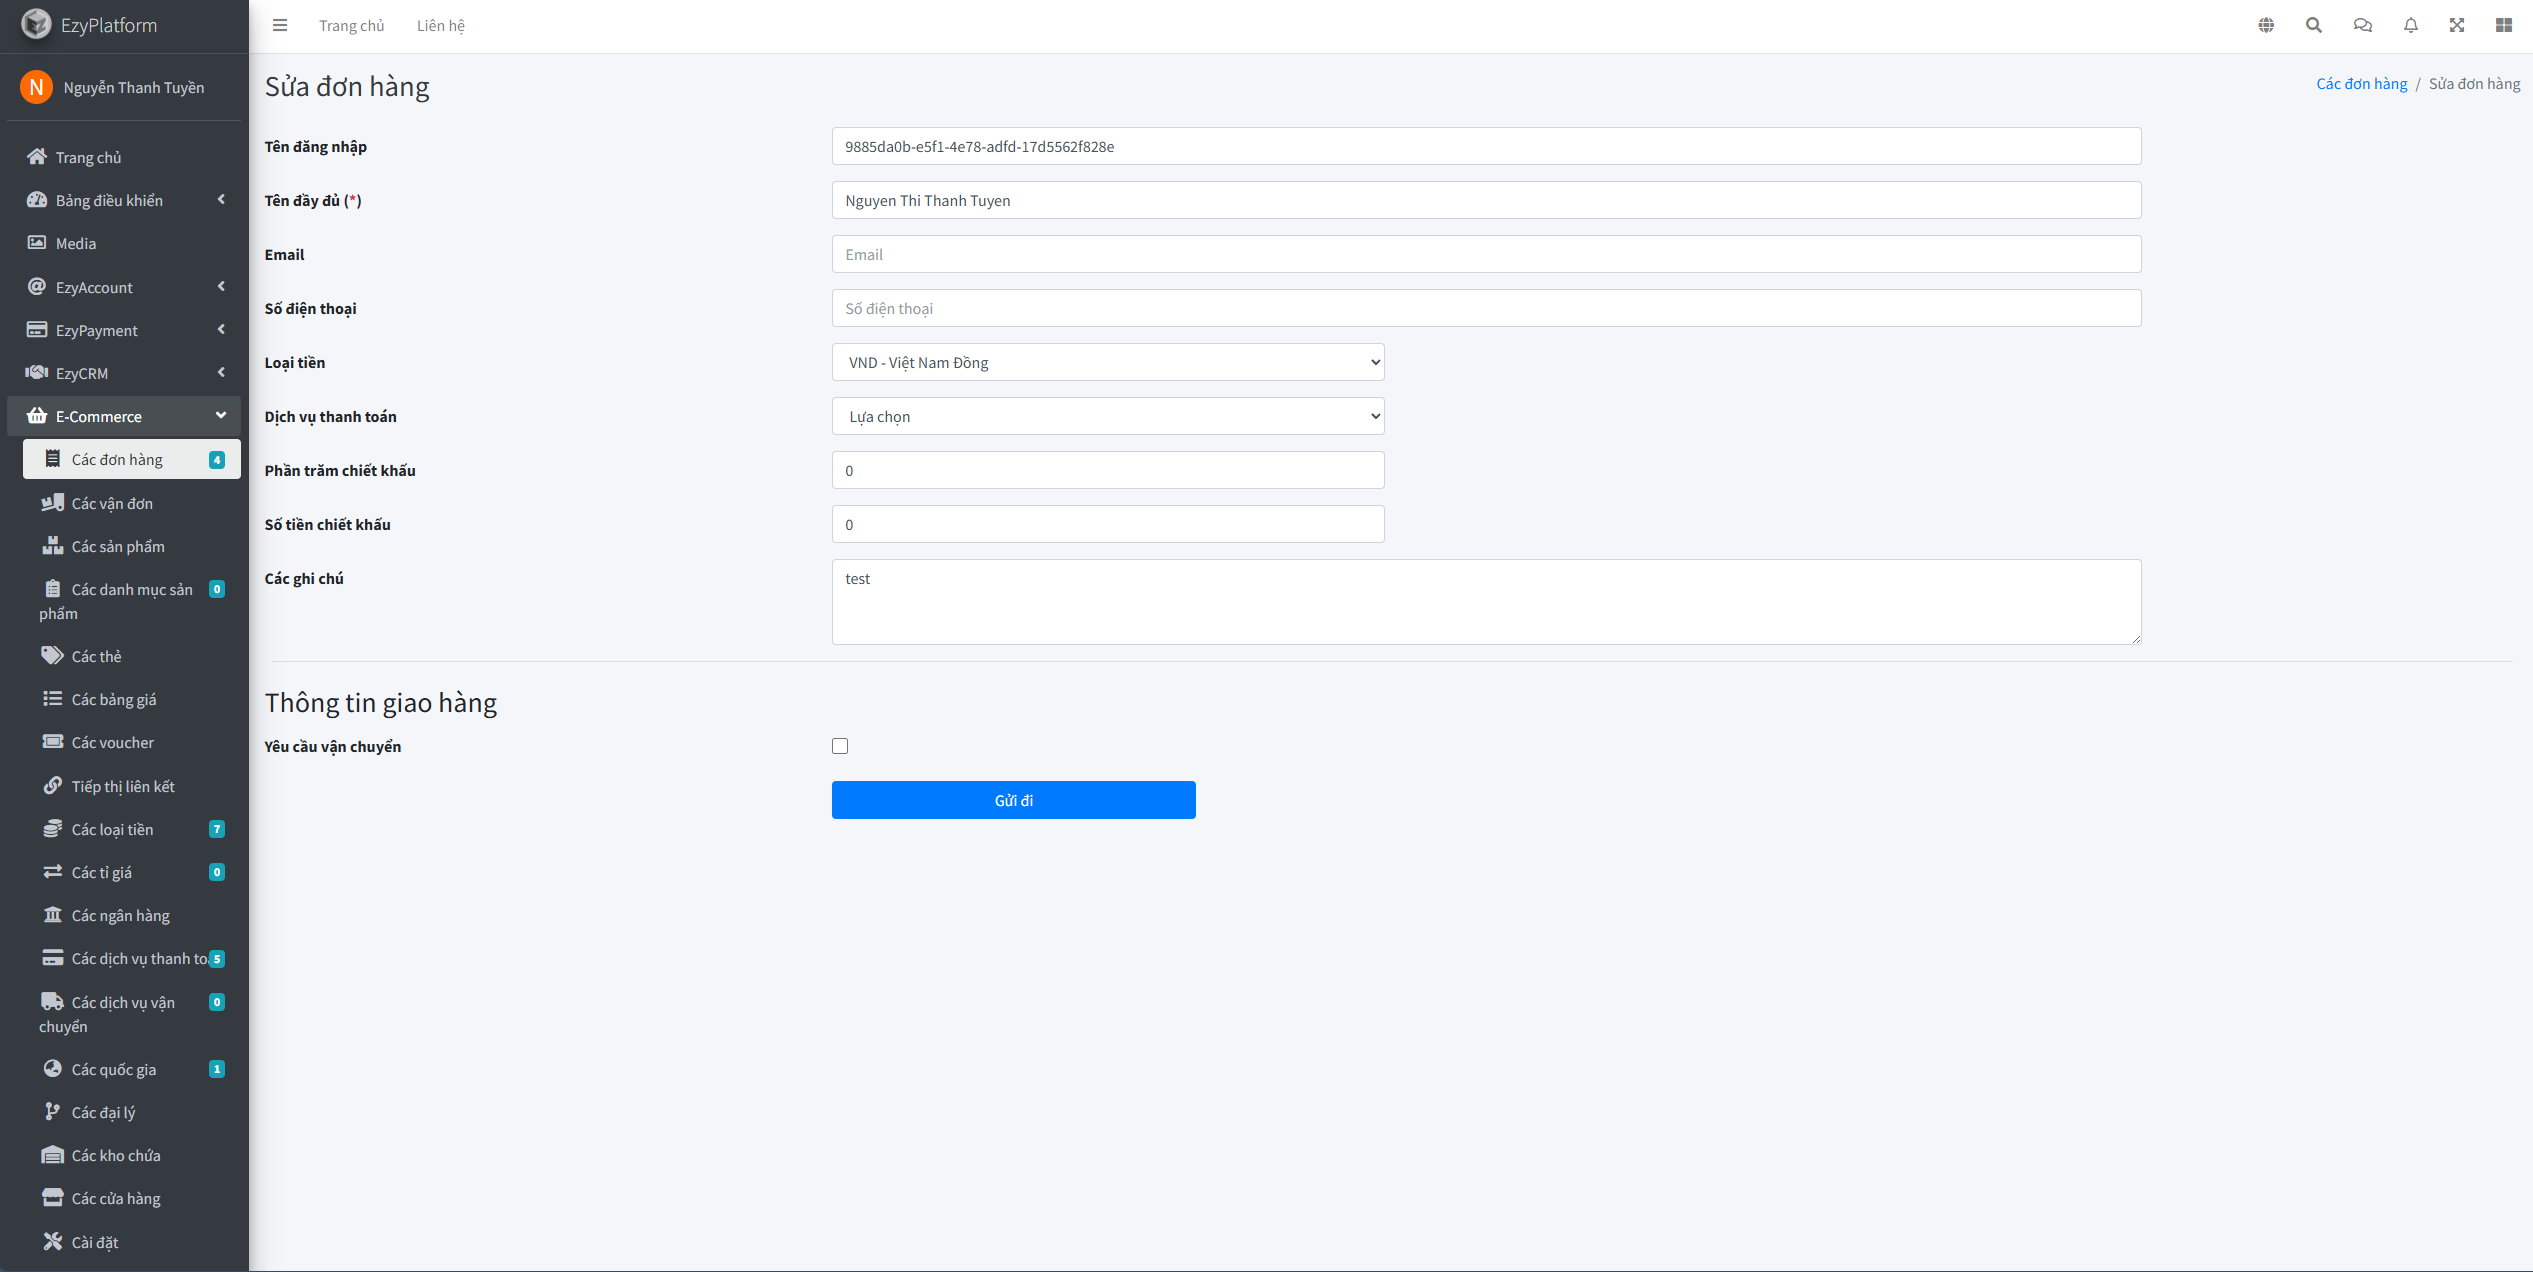The width and height of the screenshot is (2533, 1272).
Task: Click the hamburger sidebar toggle icon
Action: point(280,25)
